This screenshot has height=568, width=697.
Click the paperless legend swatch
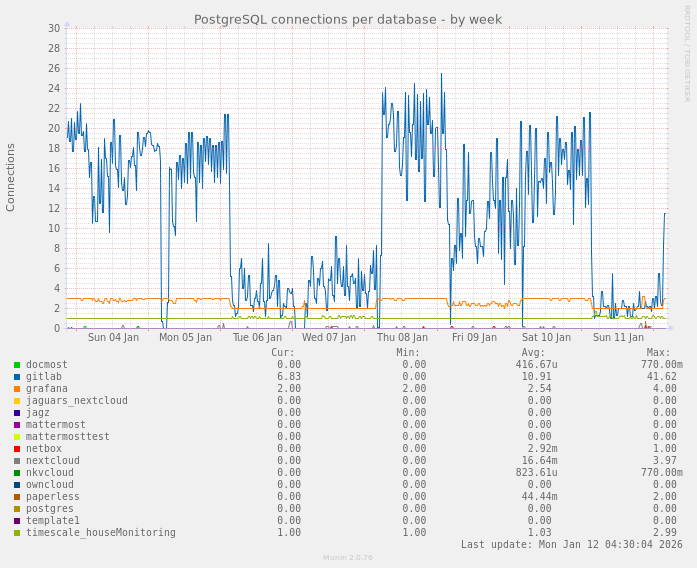(17, 497)
